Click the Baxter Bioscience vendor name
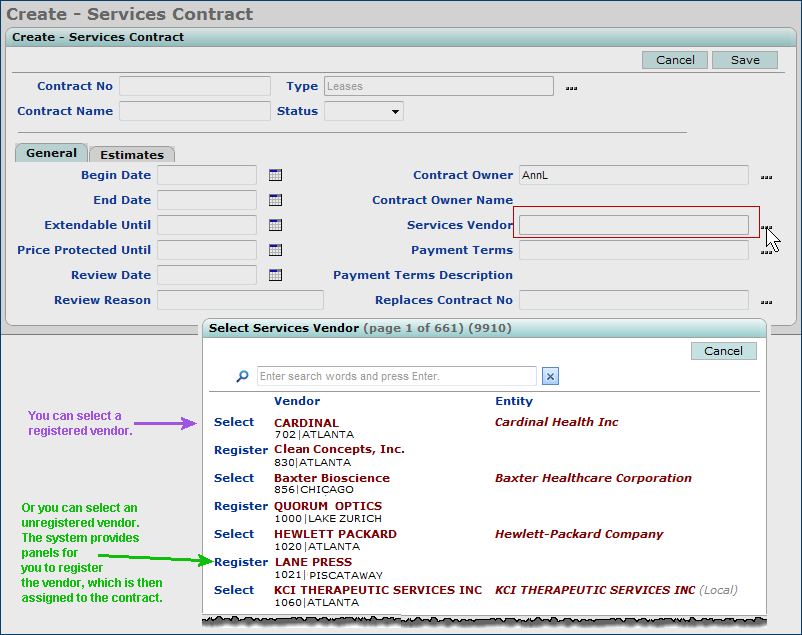The image size is (802, 635). pos(332,478)
